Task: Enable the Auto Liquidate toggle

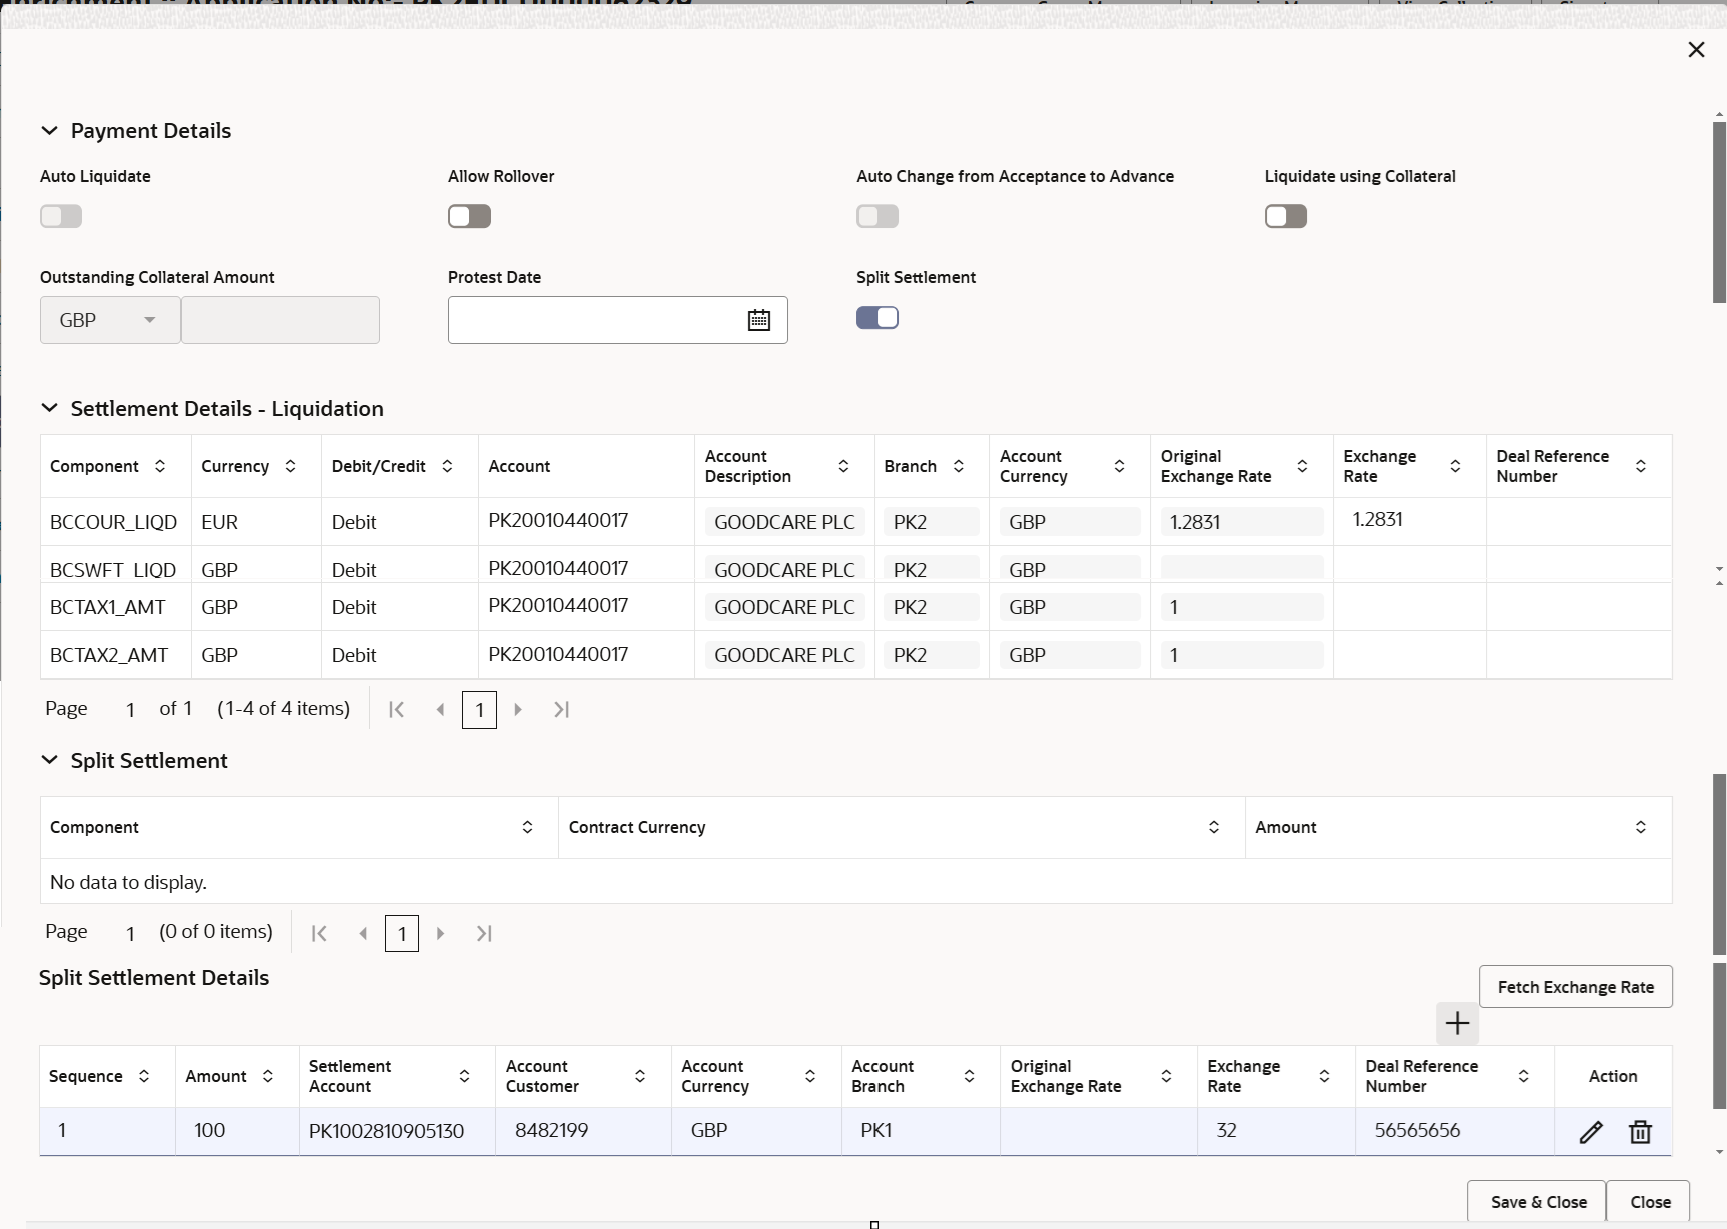Action: tap(61, 216)
